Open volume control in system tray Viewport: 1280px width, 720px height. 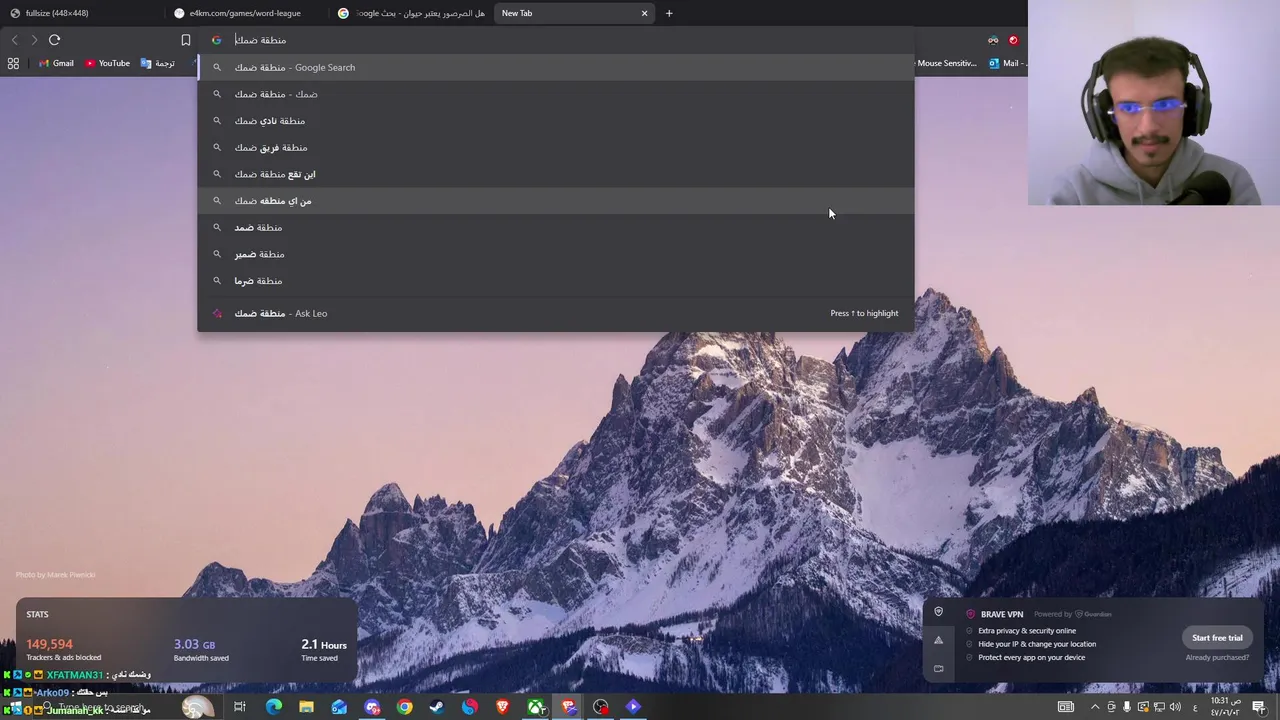click(x=1175, y=707)
